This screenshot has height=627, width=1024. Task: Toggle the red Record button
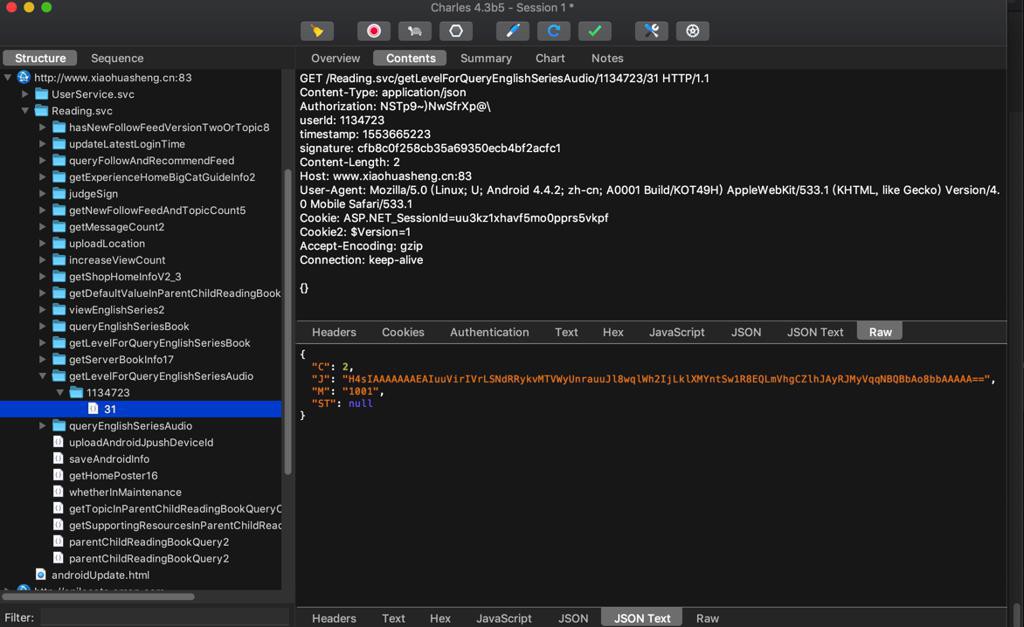374,31
